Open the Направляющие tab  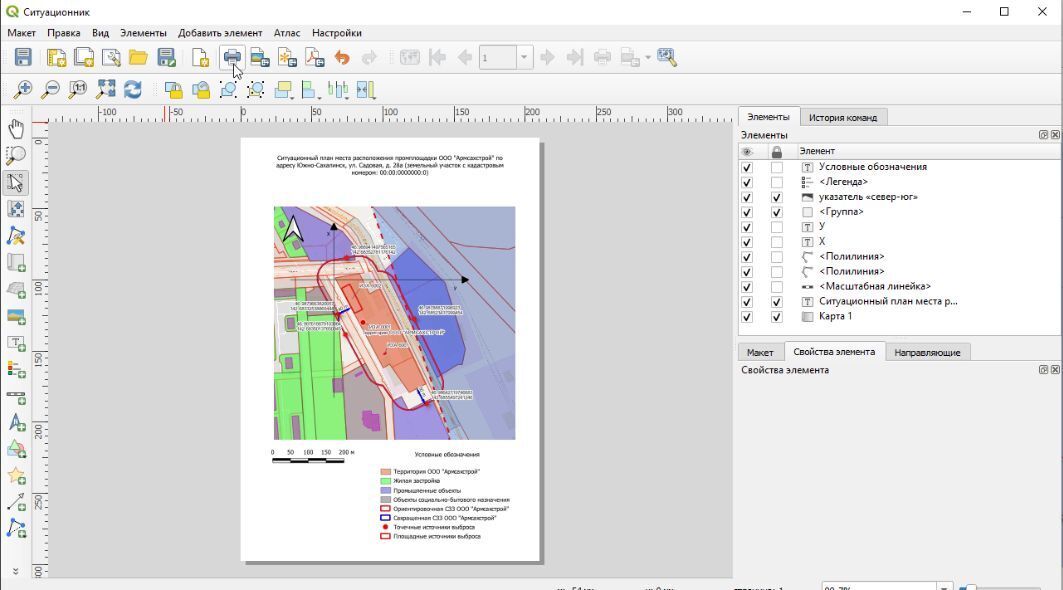pos(926,352)
